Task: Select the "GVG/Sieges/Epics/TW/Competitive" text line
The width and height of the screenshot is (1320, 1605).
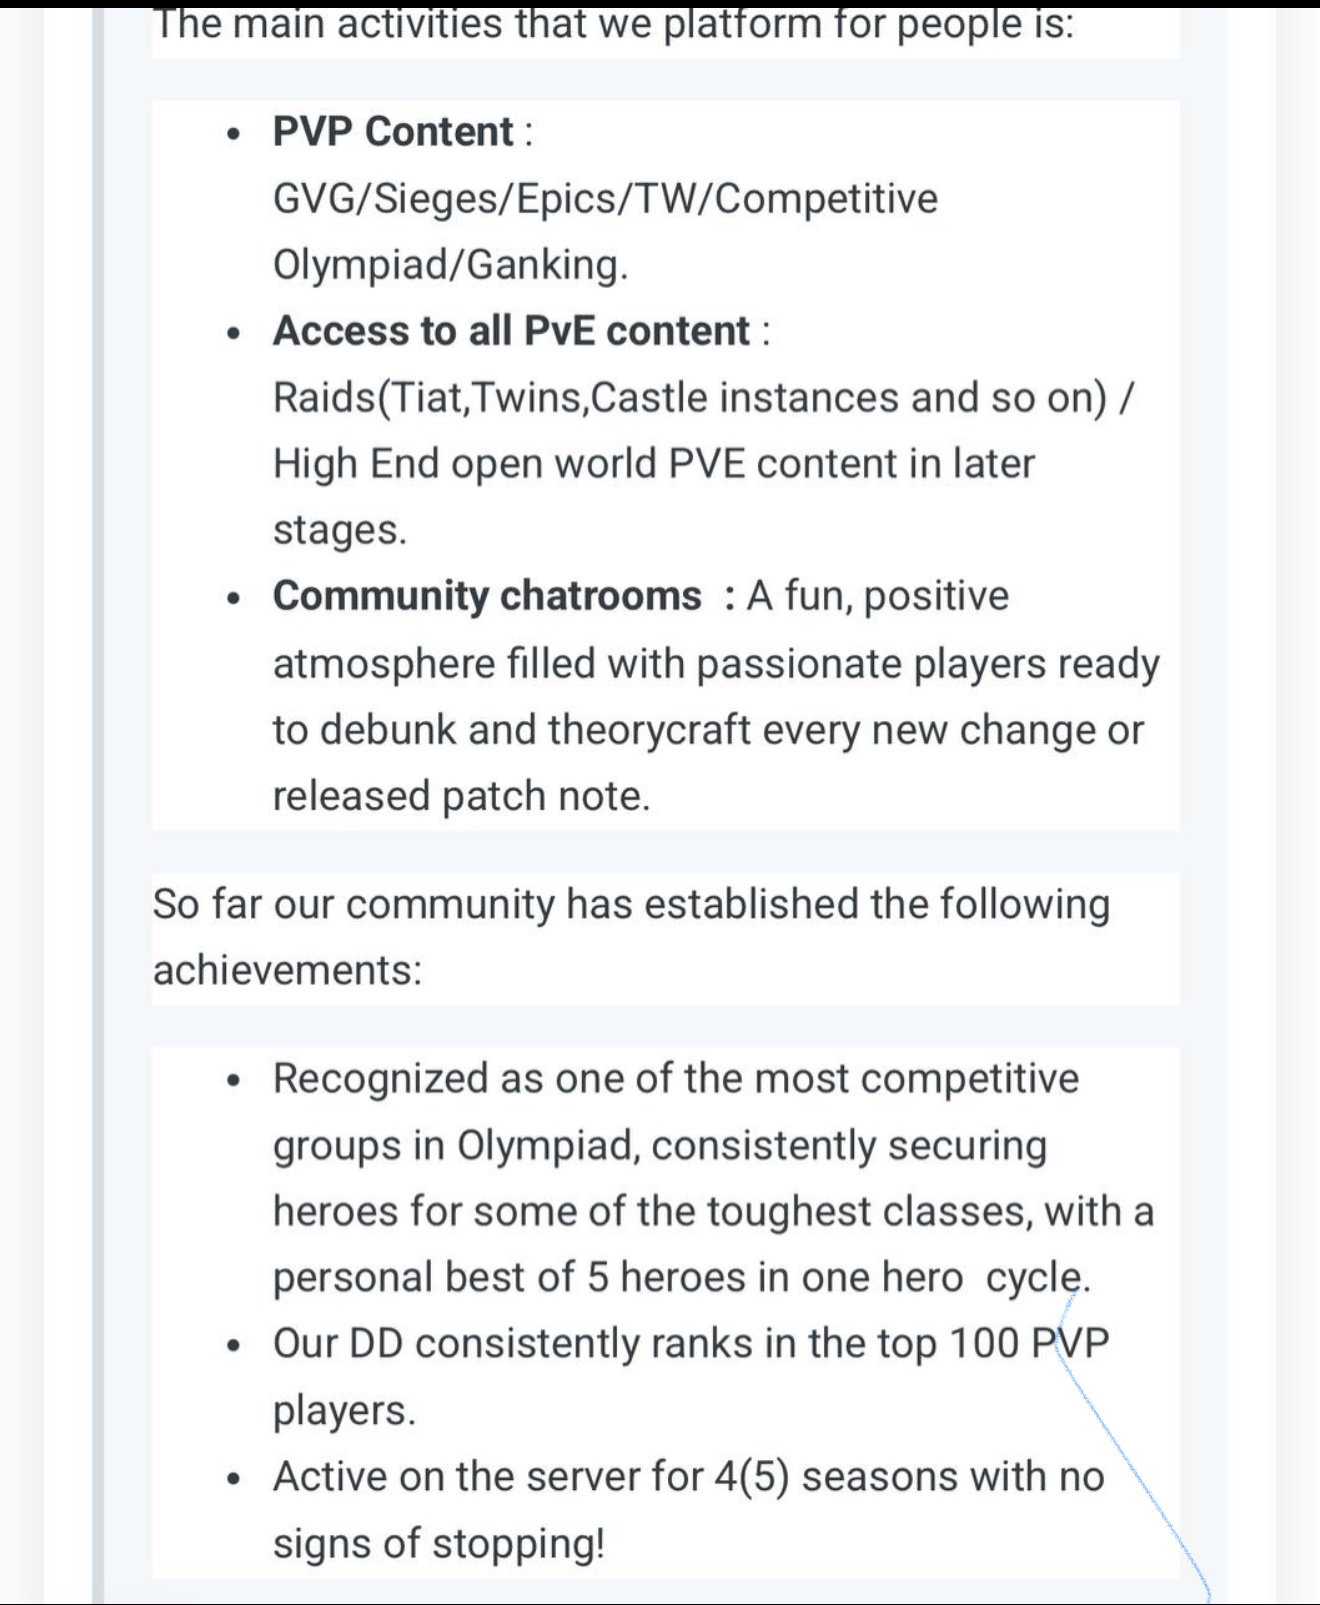Action: [x=605, y=199]
